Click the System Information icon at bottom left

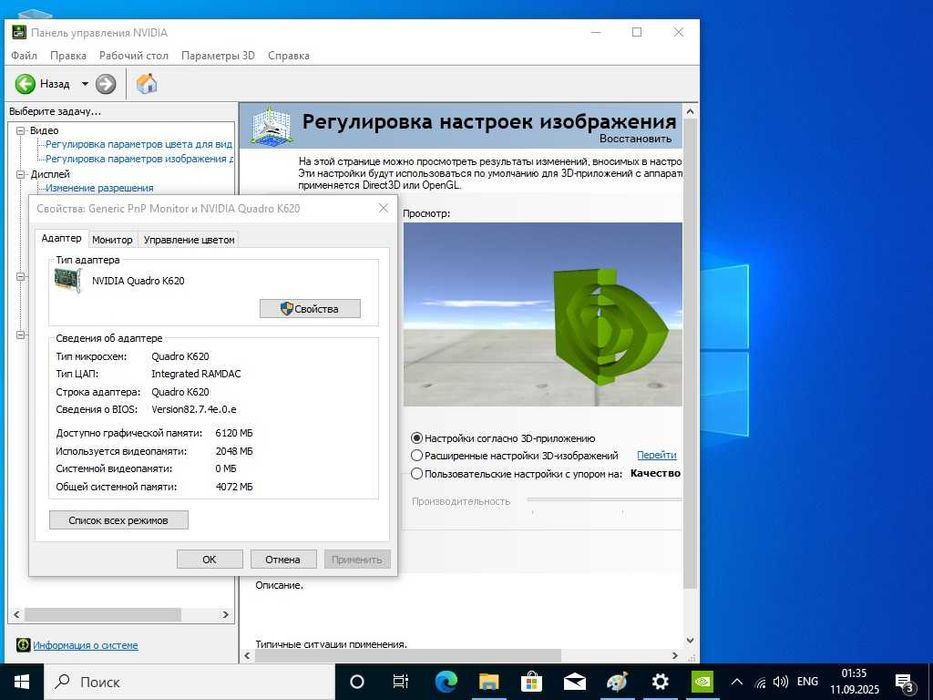pyautogui.click(x=23, y=645)
